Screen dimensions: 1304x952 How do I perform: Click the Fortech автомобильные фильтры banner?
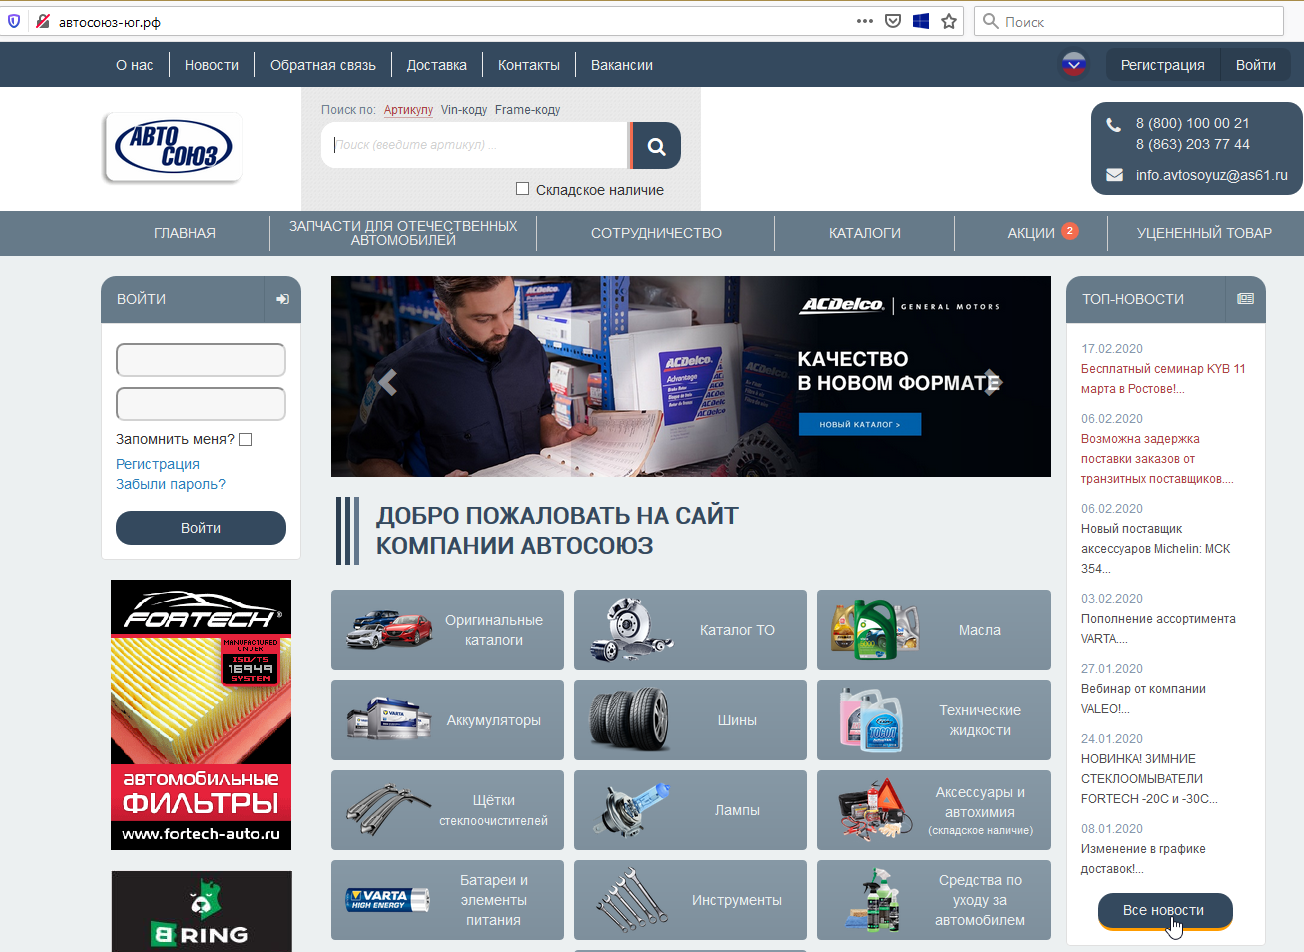pyautogui.click(x=201, y=715)
